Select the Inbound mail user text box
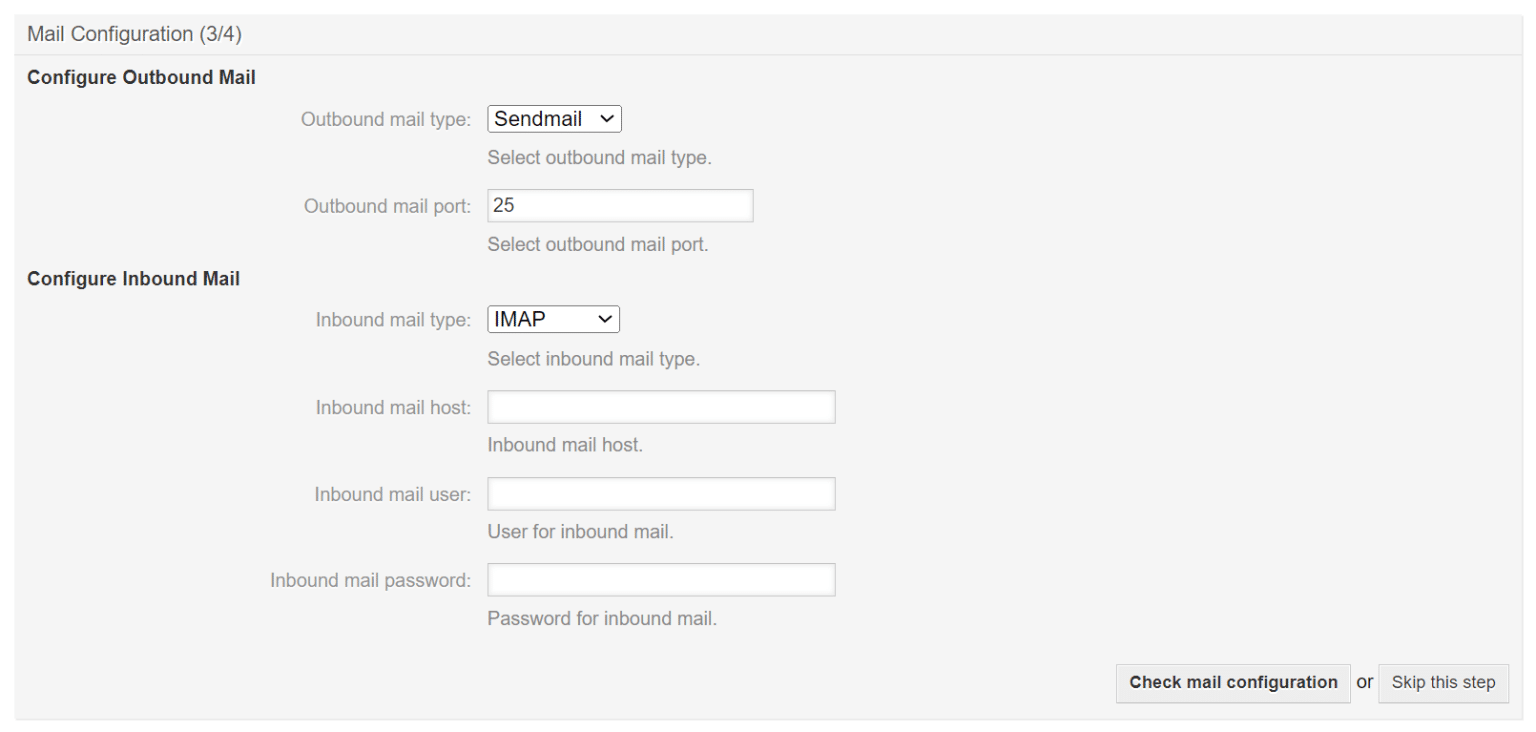 click(660, 493)
